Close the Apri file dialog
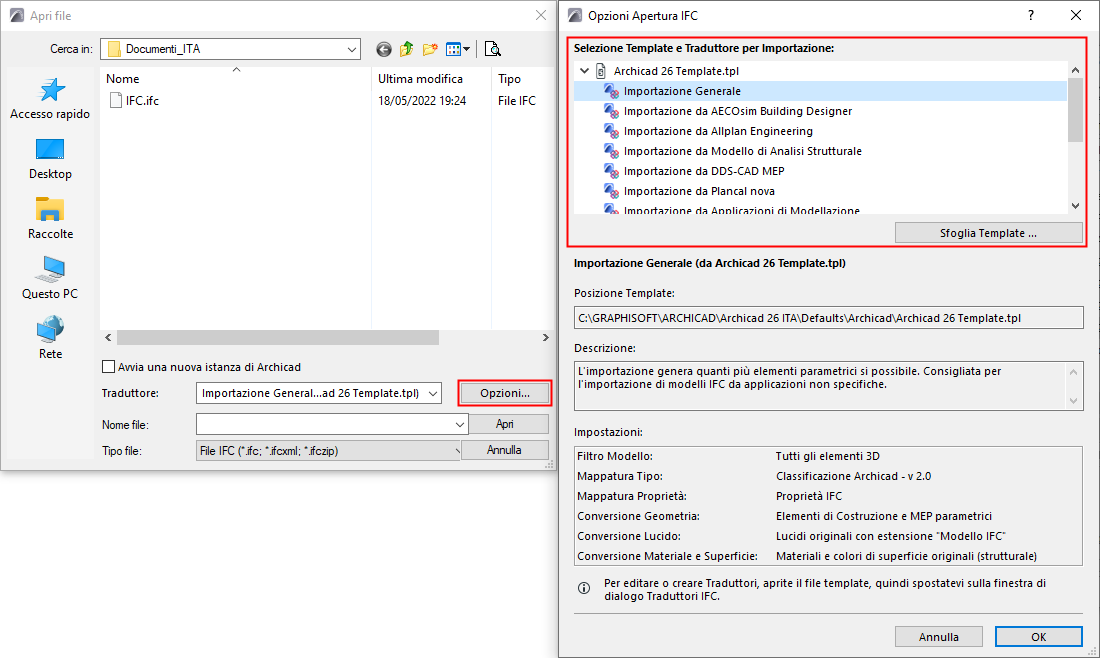Viewport: 1100px width, 658px height. pos(541,15)
